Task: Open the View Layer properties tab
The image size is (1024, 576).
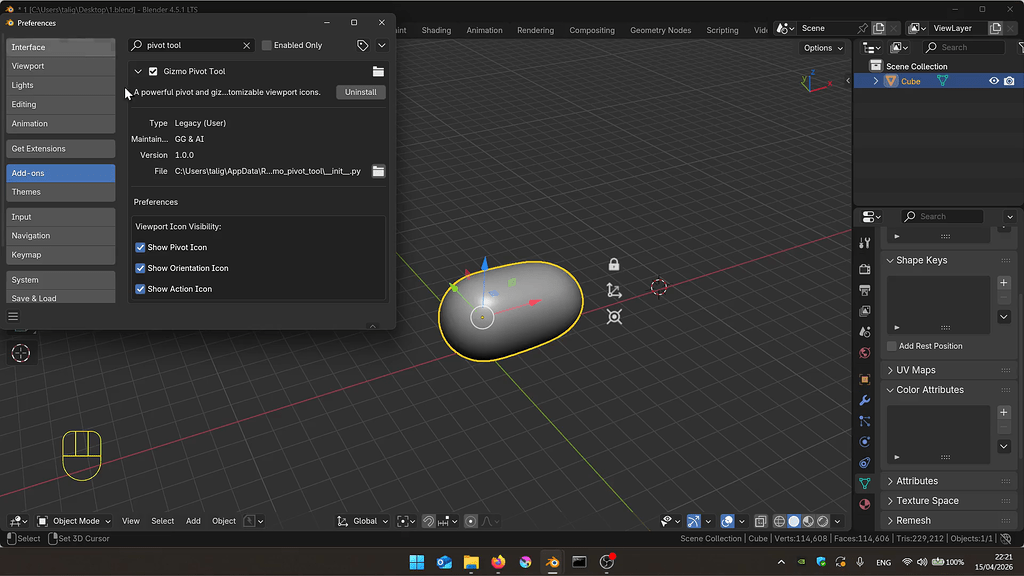Action: tap(865, 311)
